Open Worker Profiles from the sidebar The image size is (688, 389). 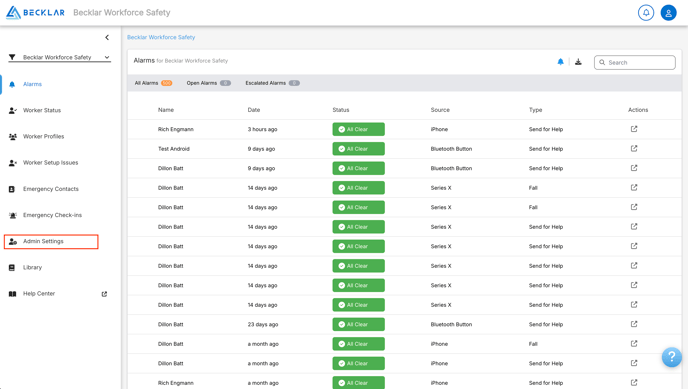[43, 136]
